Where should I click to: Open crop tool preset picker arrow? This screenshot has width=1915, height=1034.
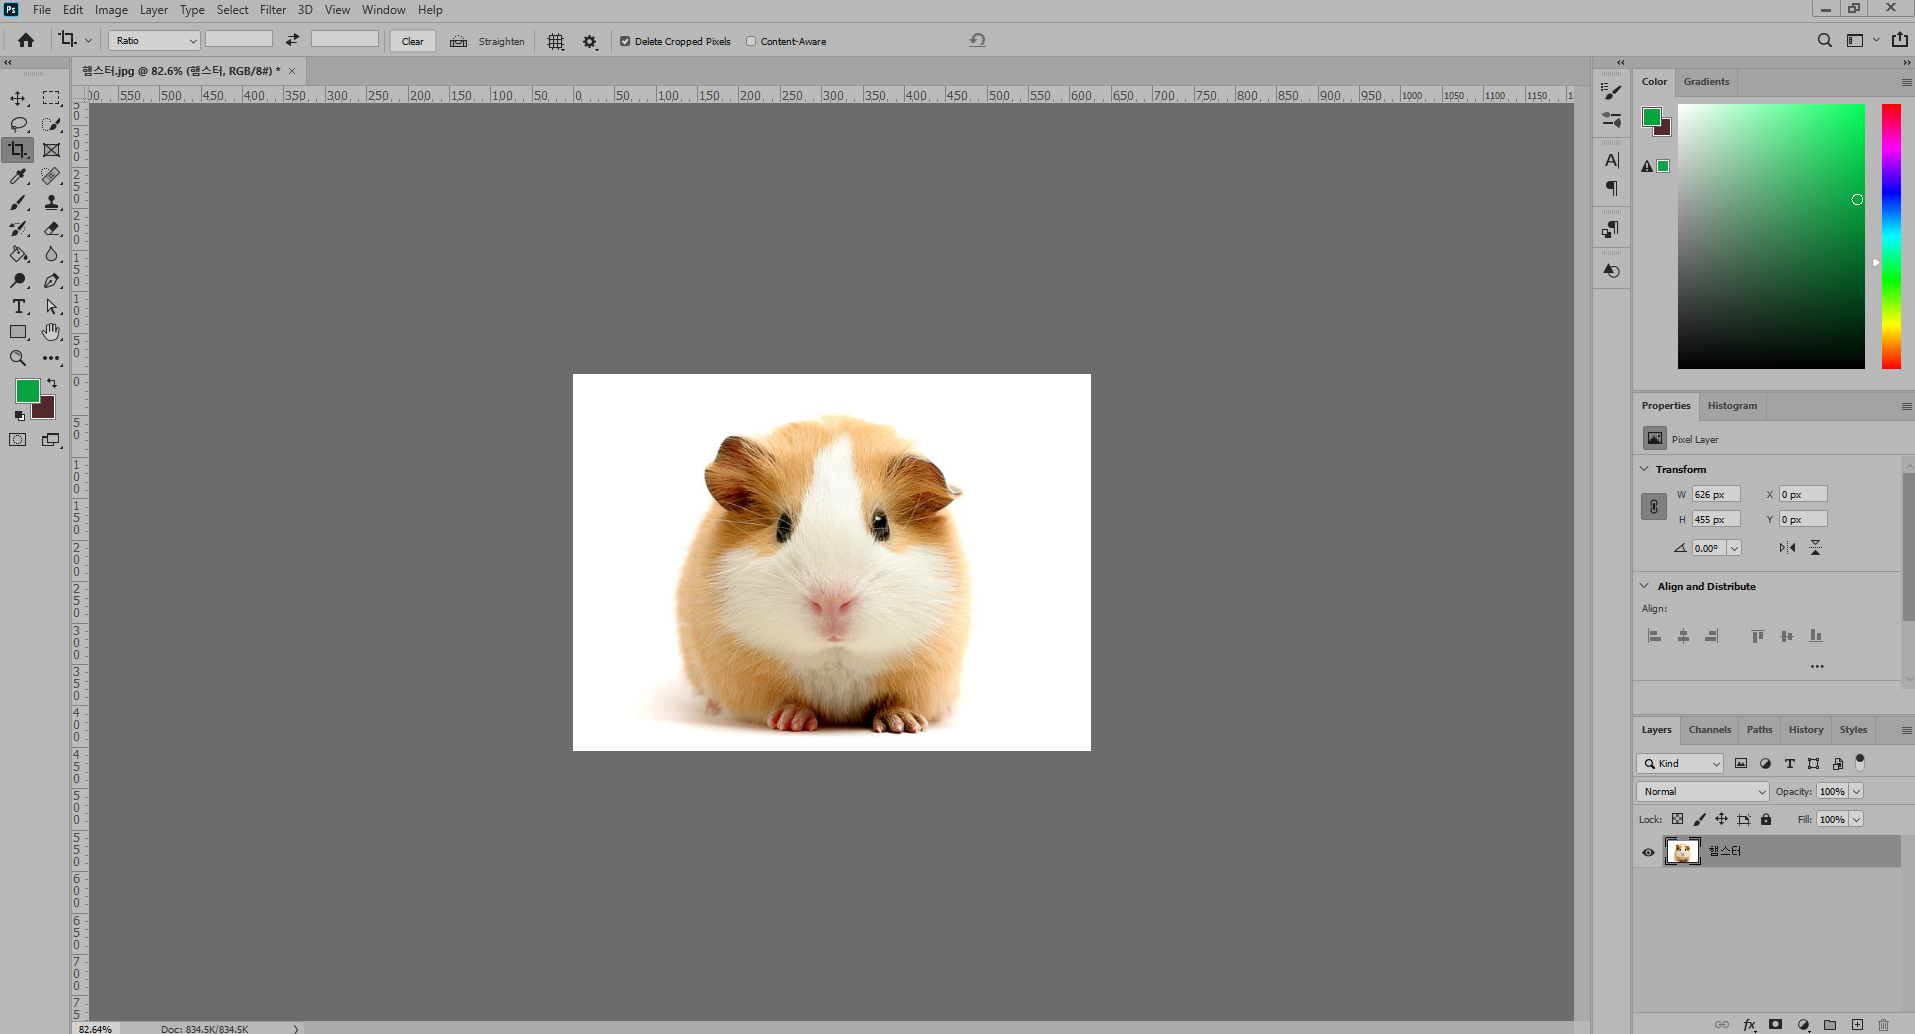pyautogui.click(x=88, y=40)
